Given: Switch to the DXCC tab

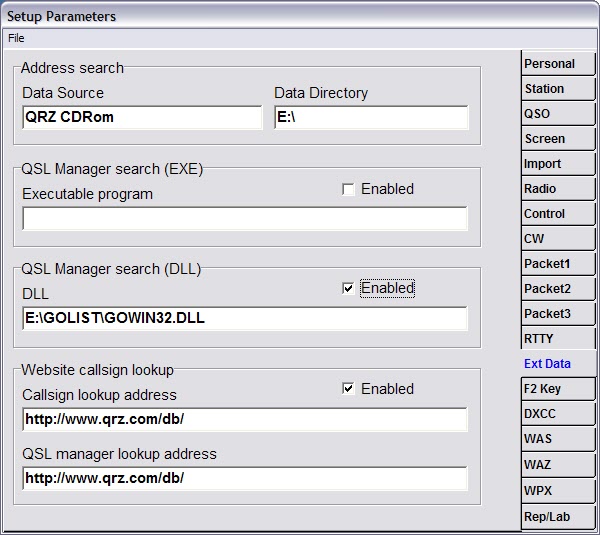Looking at the screenshot, I should 558,414.
